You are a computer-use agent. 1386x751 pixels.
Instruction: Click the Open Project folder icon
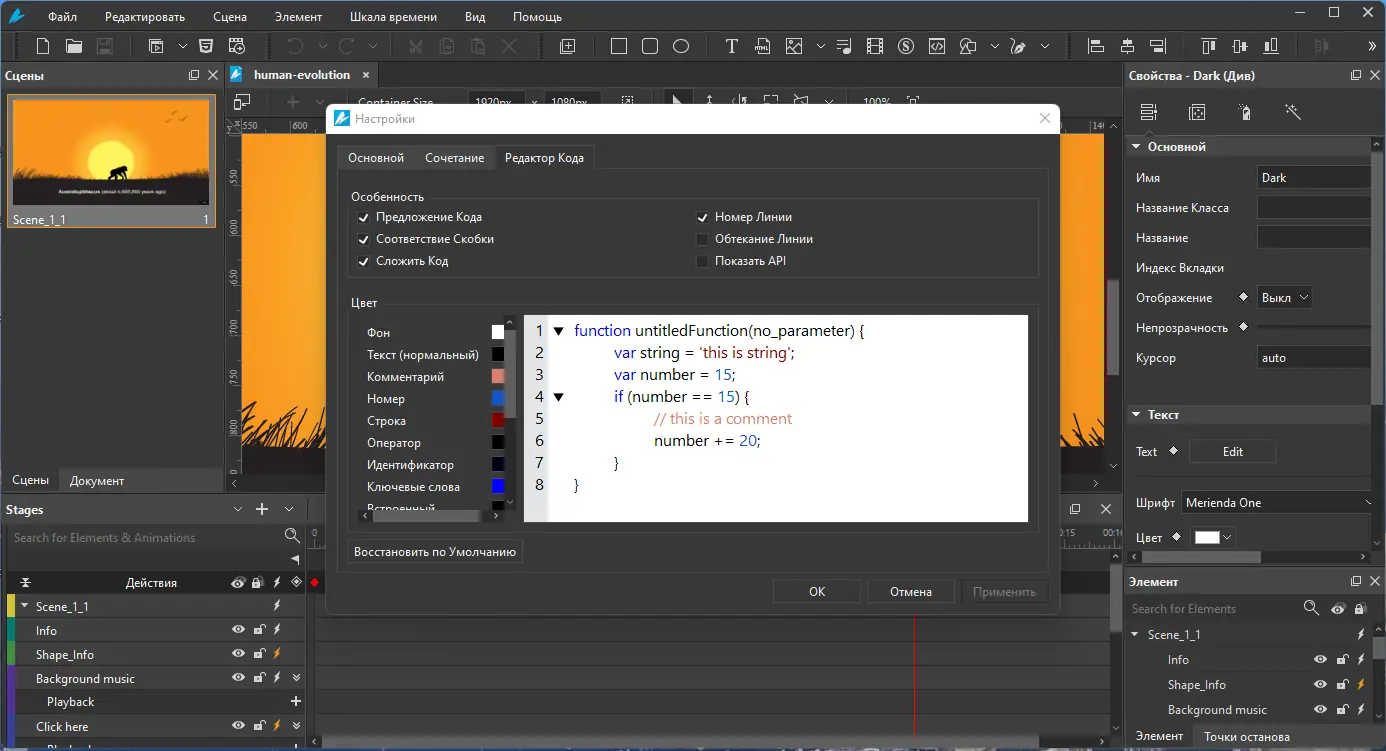pos(74,46)
